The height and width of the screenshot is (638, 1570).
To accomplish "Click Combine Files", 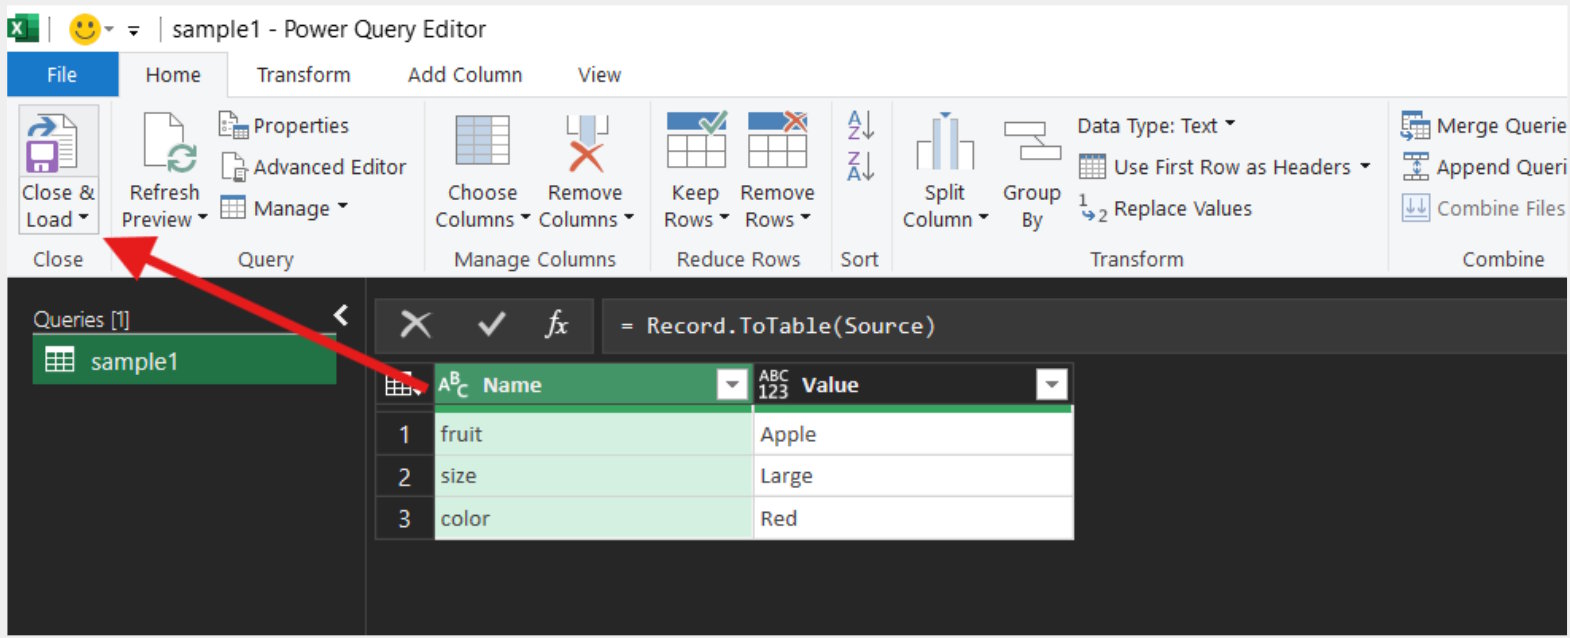I will coord(1483,208).
